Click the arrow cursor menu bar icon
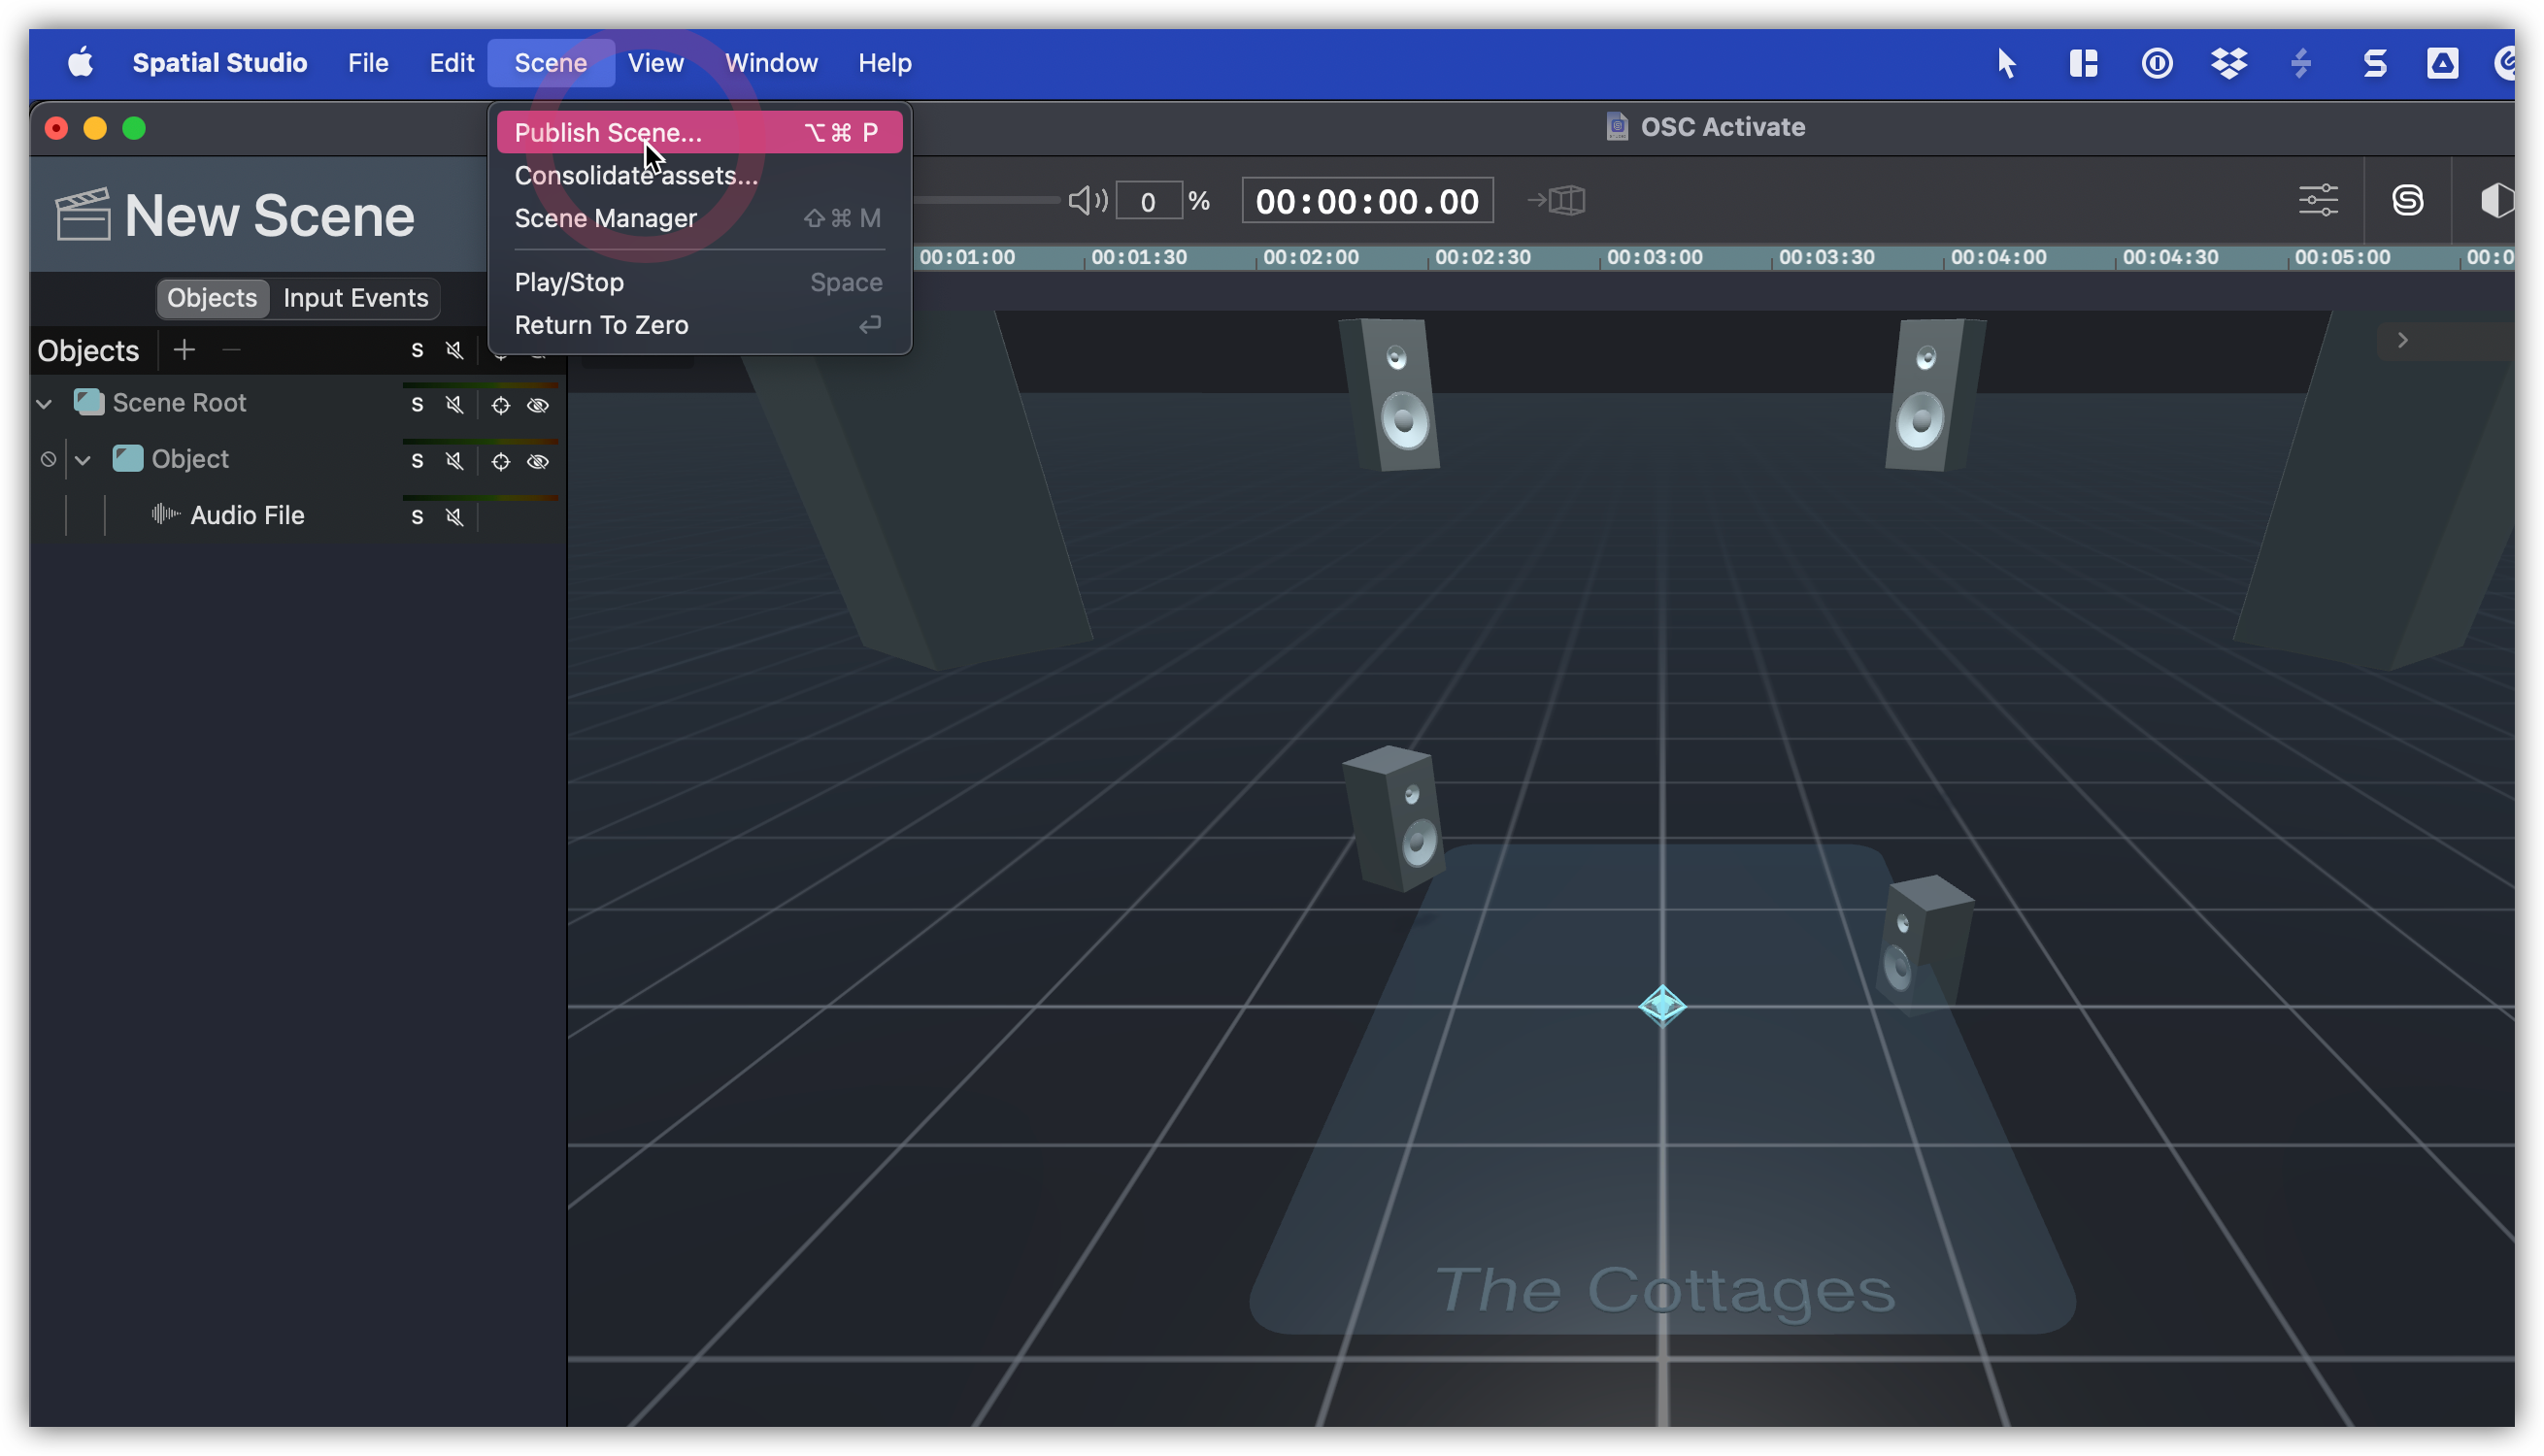The width and height of the screenshot is (2544, 1456). (x=2006, y=63)
